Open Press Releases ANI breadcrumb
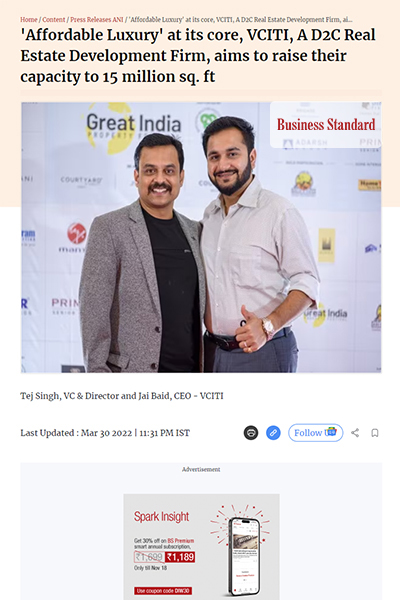Viewport: 400px width, 600px height. point(97,20)
